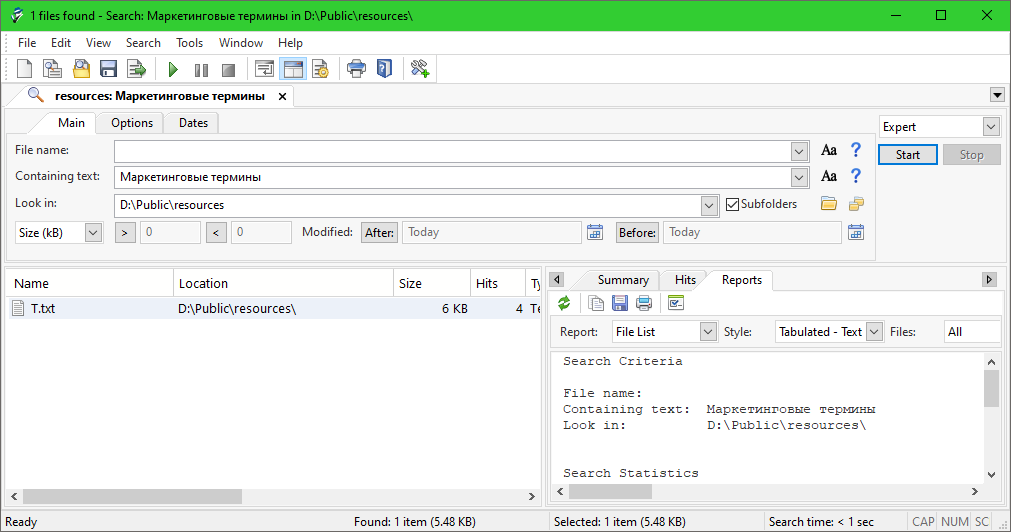Click blue help icon for File name
The width and height of the screenshot is (1011, 532).
point(855,150)
